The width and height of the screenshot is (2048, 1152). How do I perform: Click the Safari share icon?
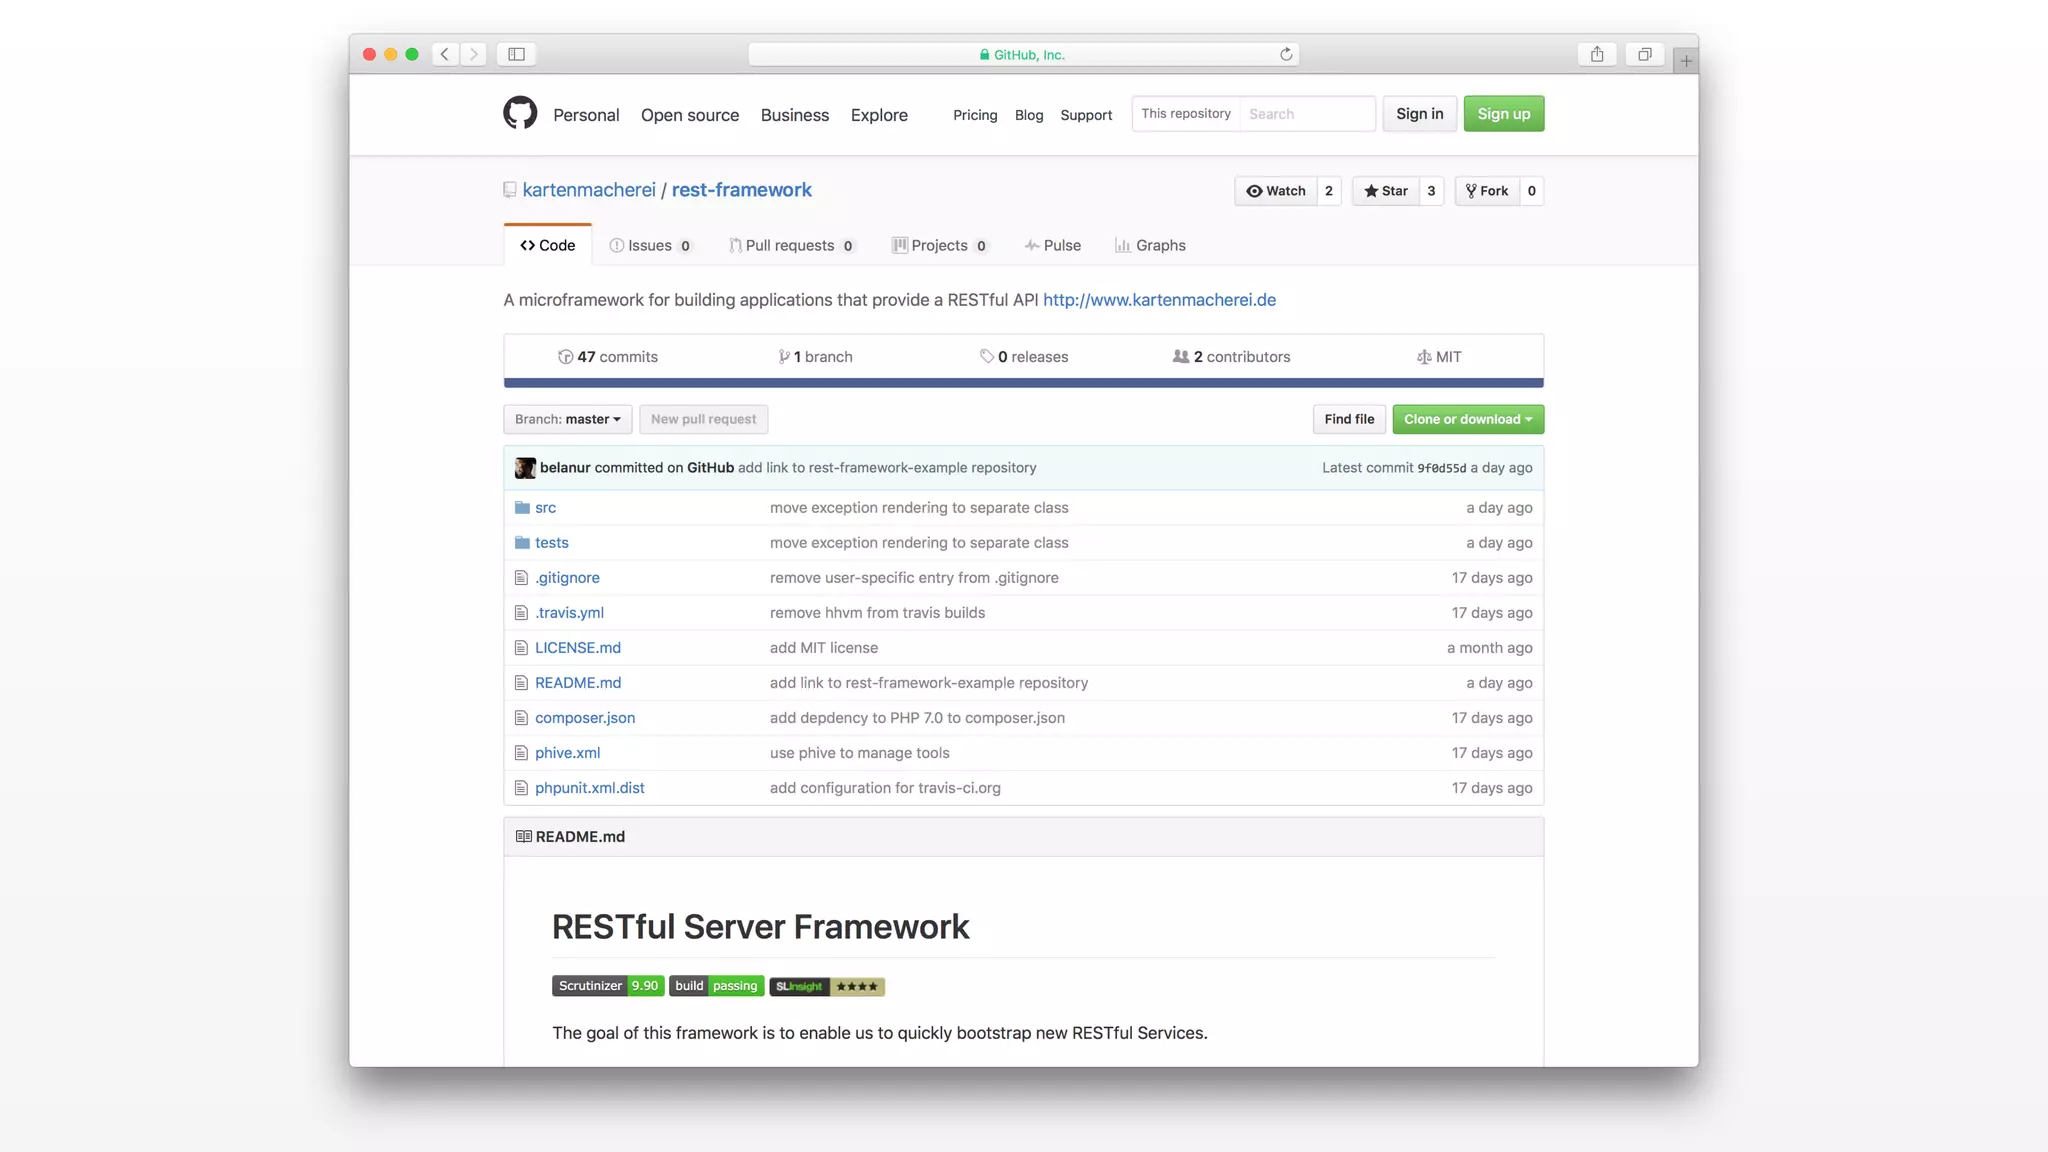(x=1597, y=54)
